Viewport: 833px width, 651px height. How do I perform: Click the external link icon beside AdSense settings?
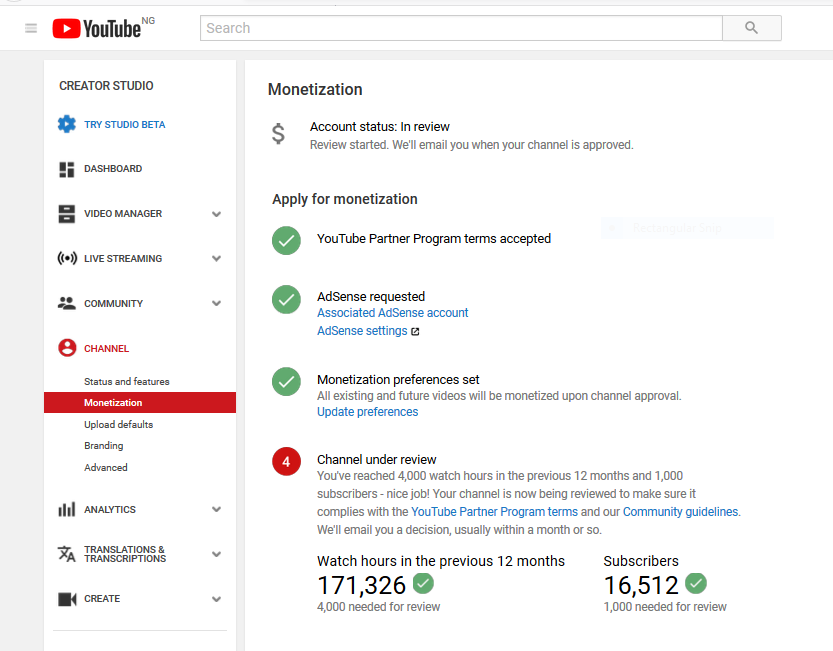point(415,332)
